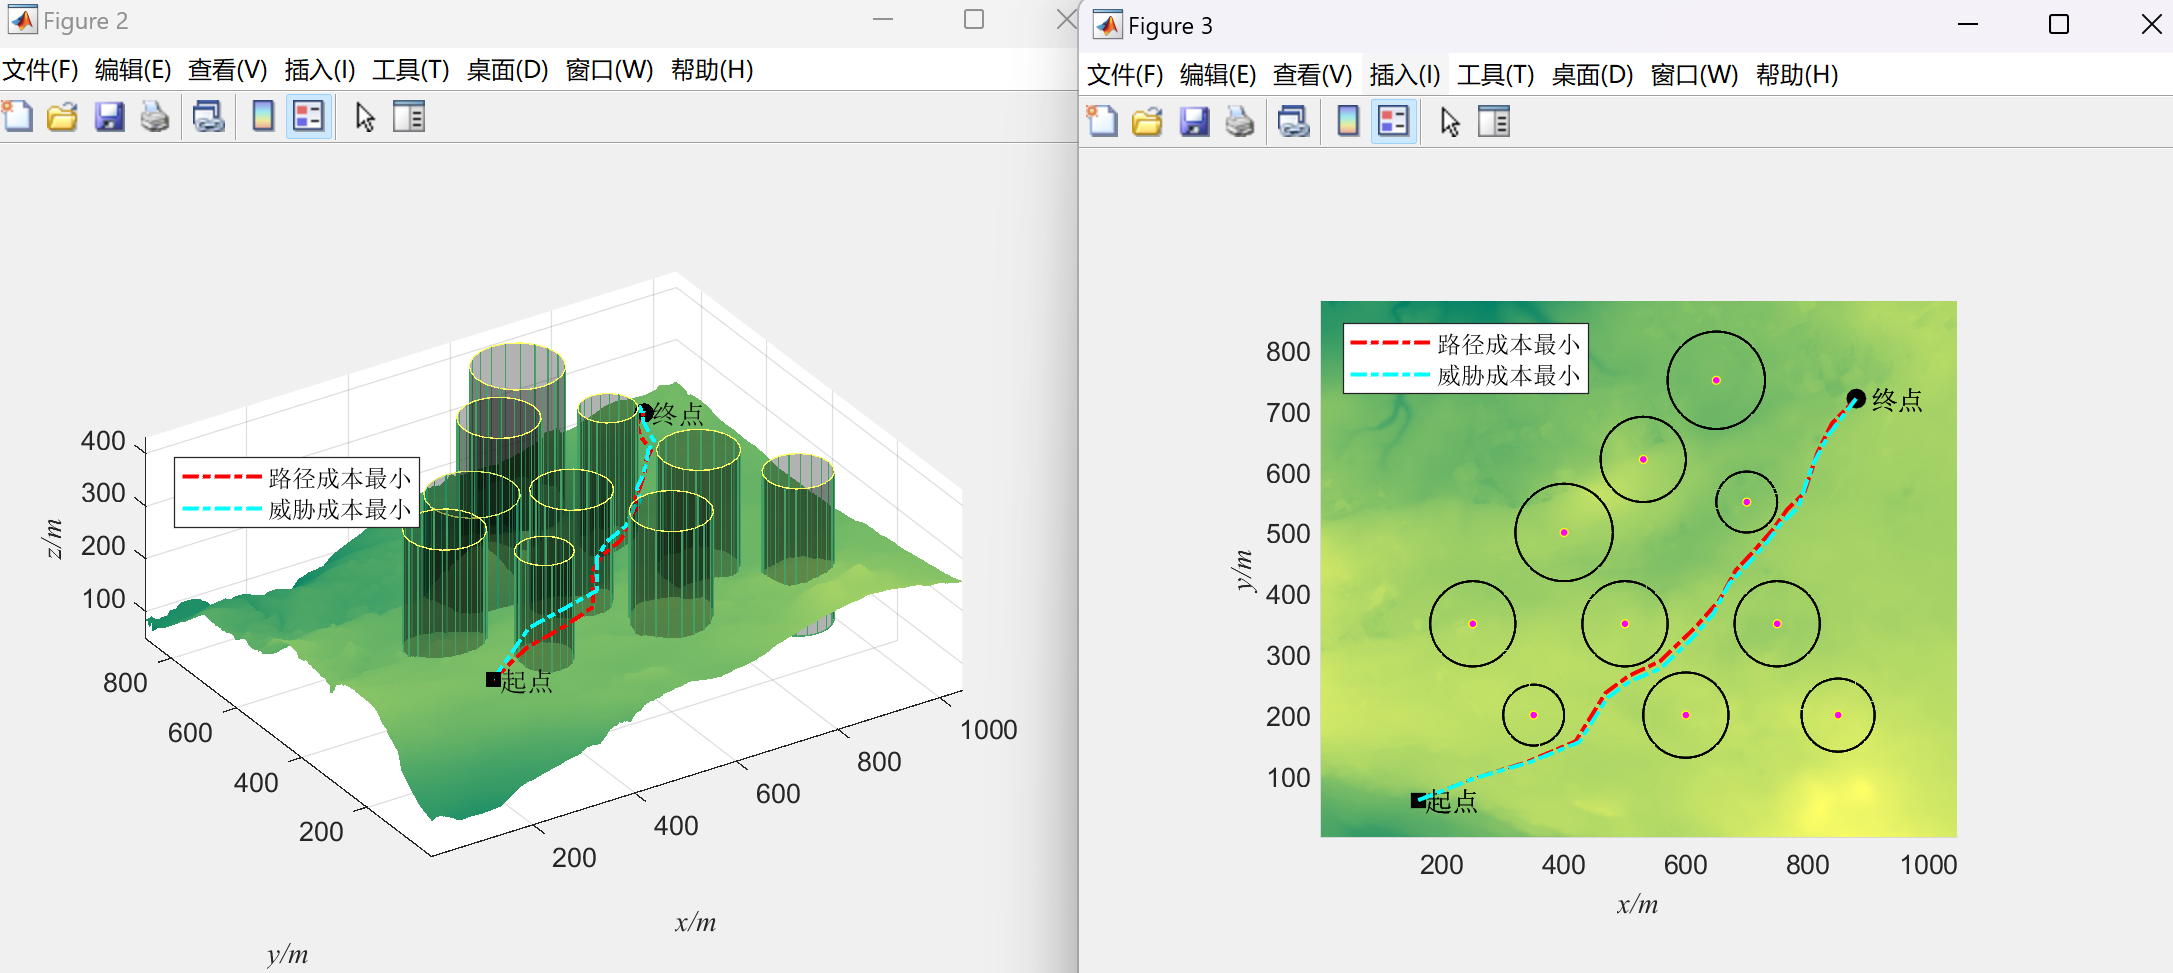Open Property Inspector in Figure 3 toolbar
The width and height of the screenshot is (2173, 973).
(1493, 122)
